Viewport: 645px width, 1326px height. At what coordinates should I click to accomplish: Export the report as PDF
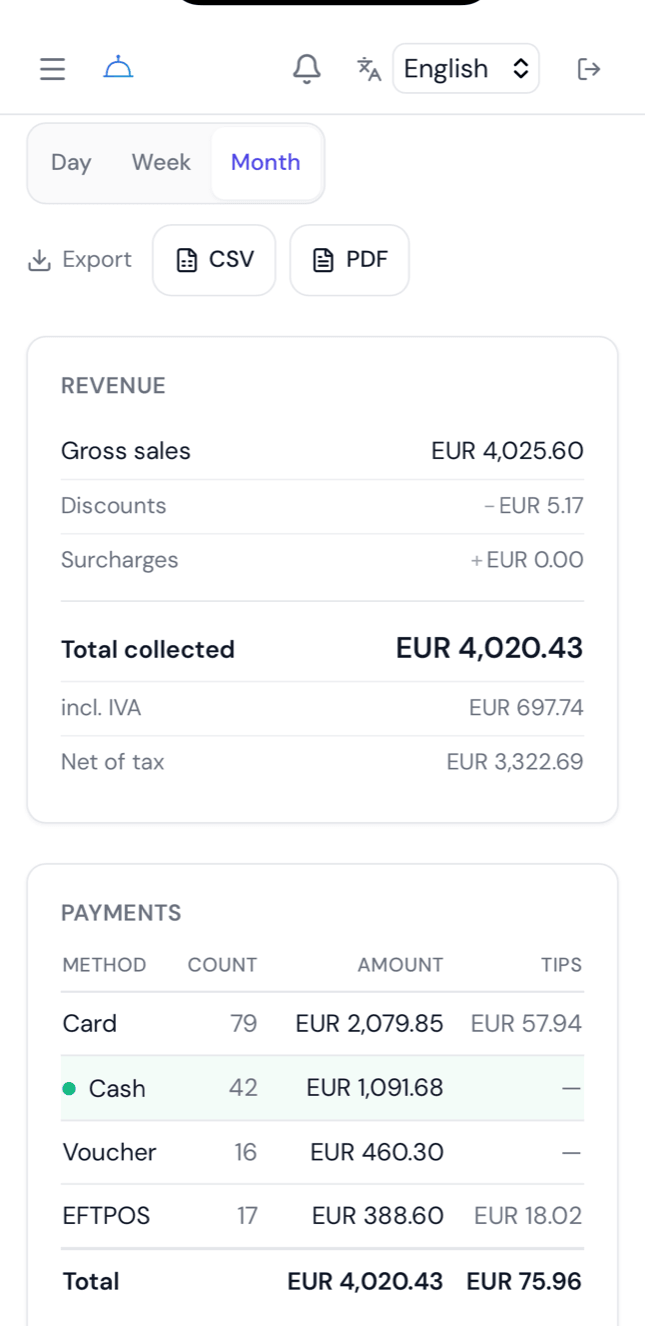(350, 260)
